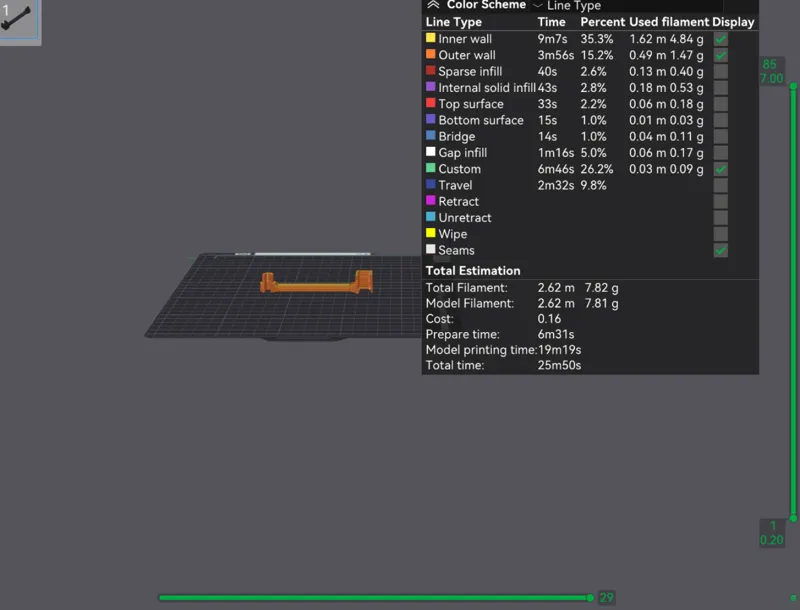Click the bottom handle of layer slider

[793, 518]
